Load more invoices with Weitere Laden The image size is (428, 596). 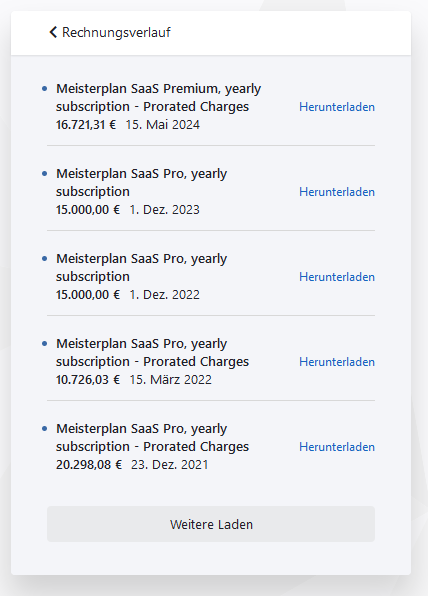pyautogui.click(x=211, y=524)
